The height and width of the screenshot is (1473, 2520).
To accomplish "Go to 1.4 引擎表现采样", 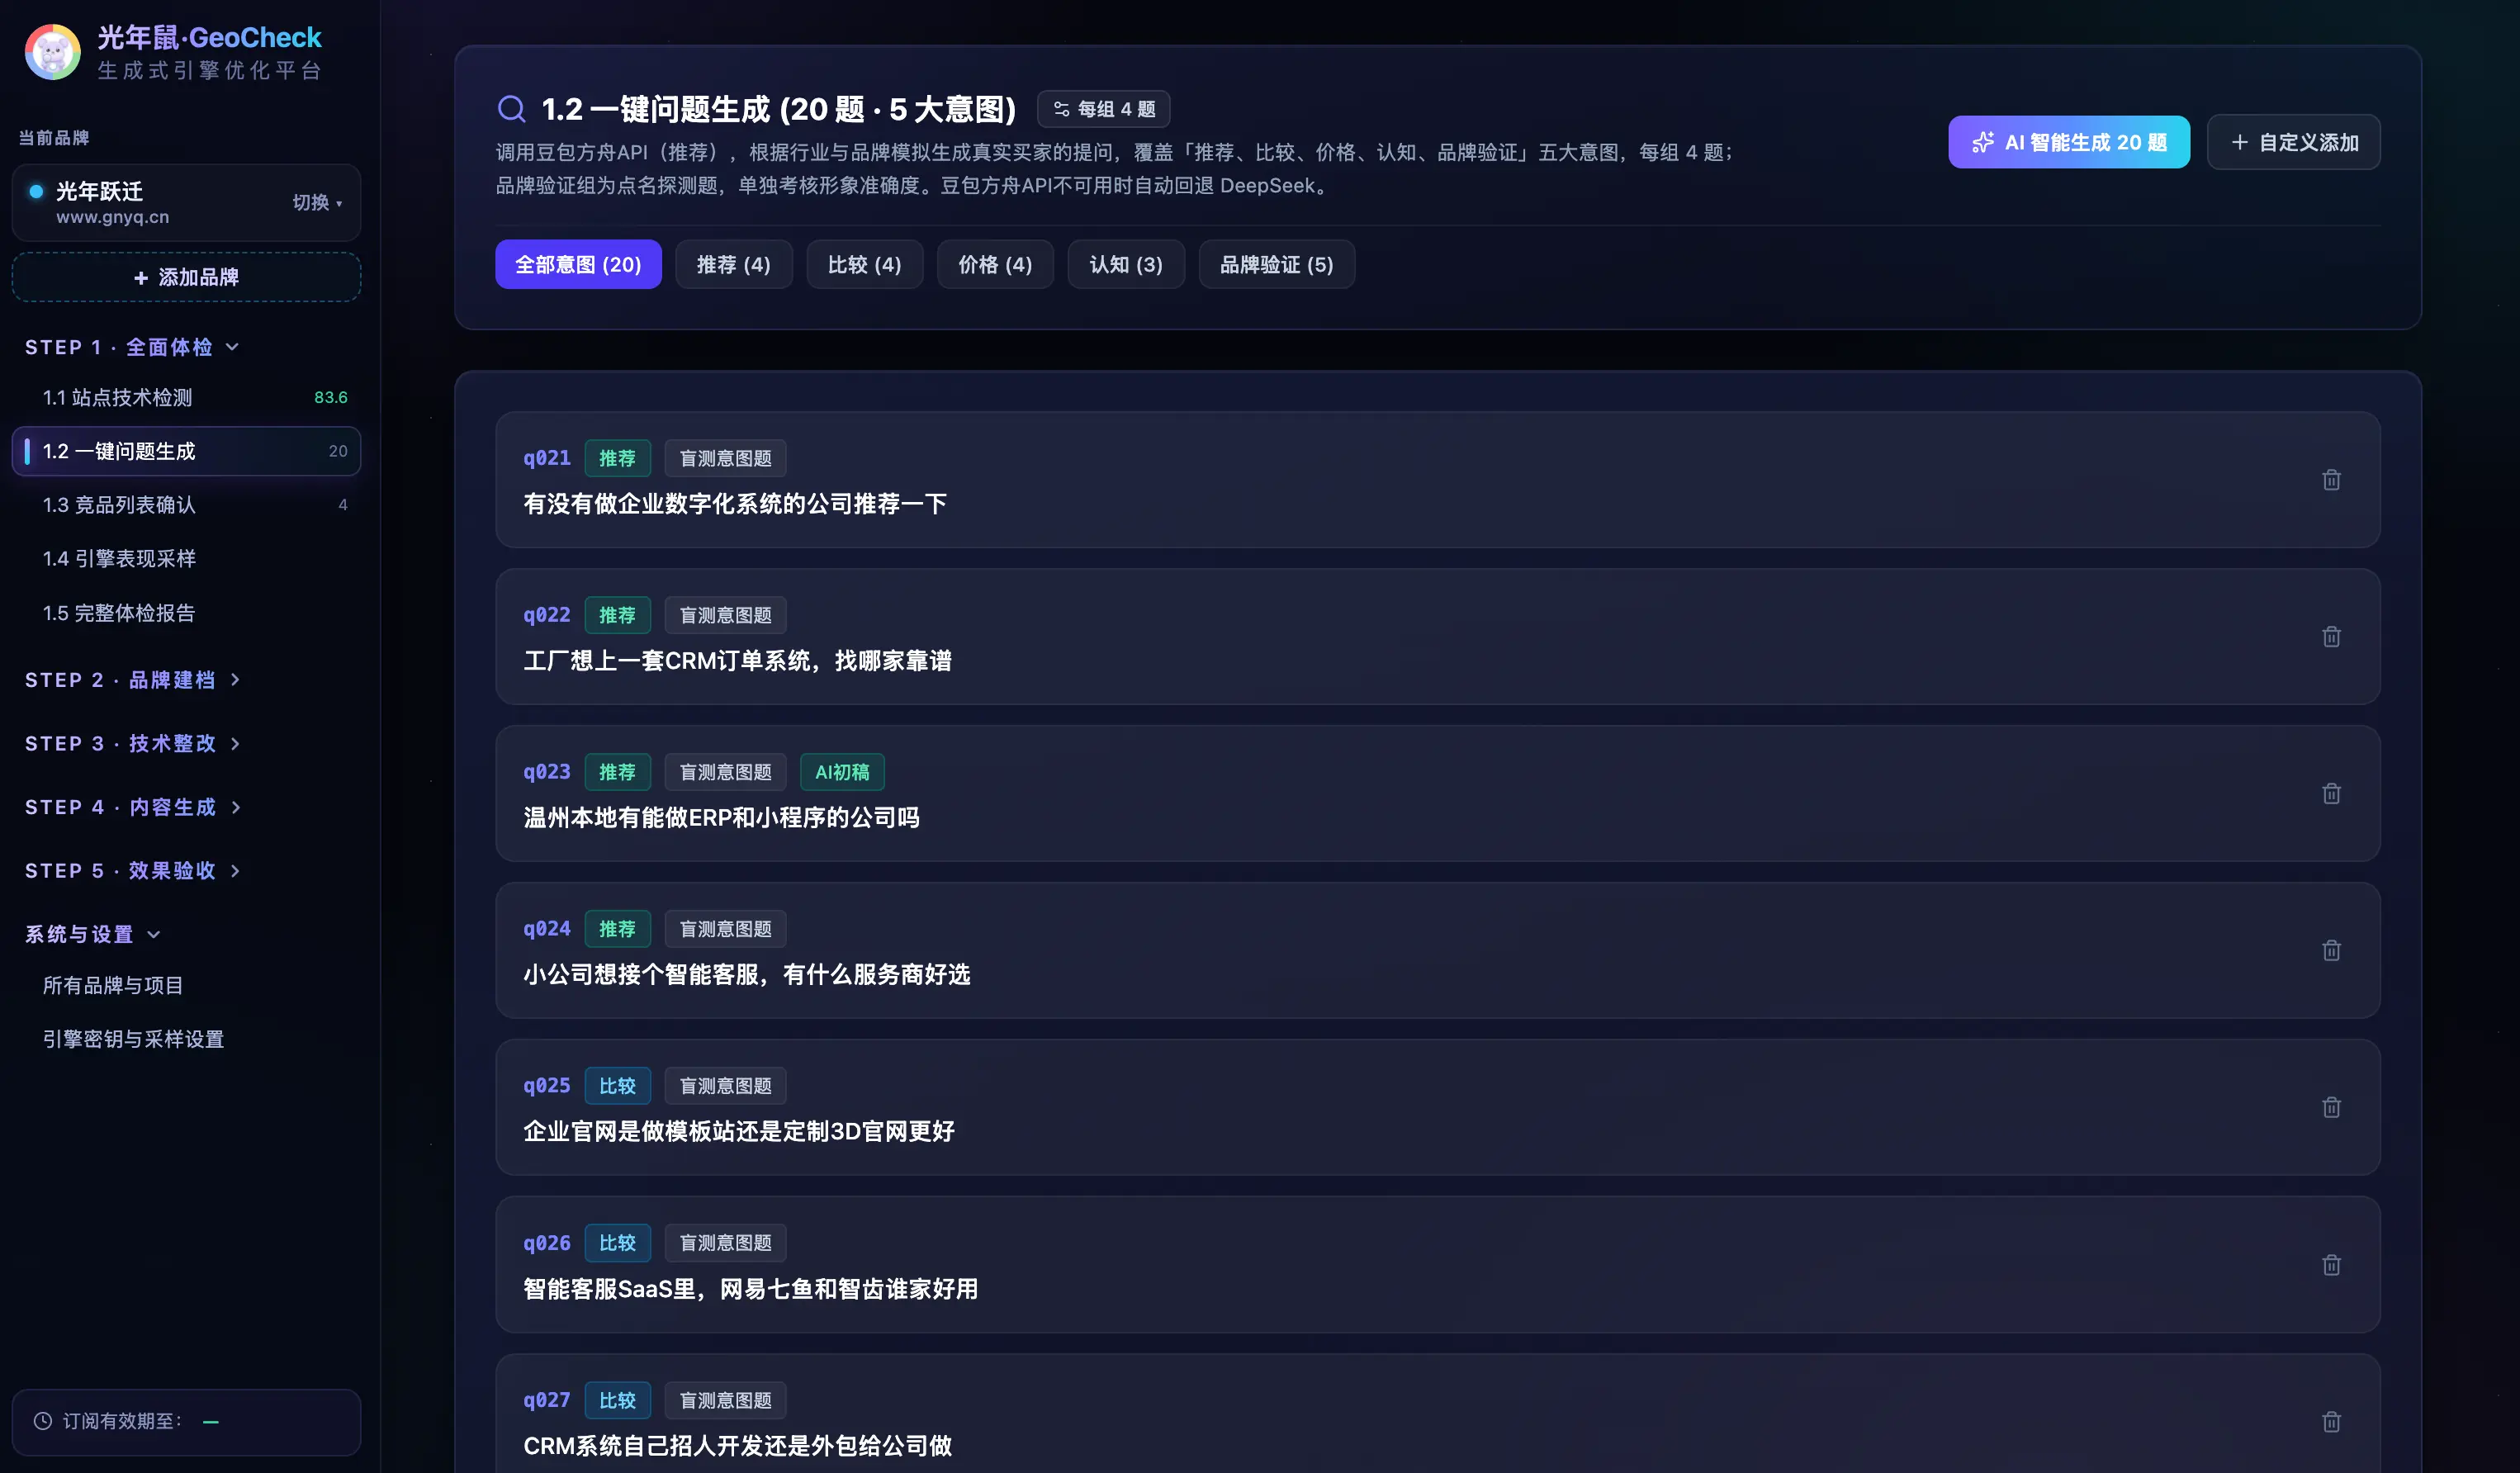I will coord(186,559).
